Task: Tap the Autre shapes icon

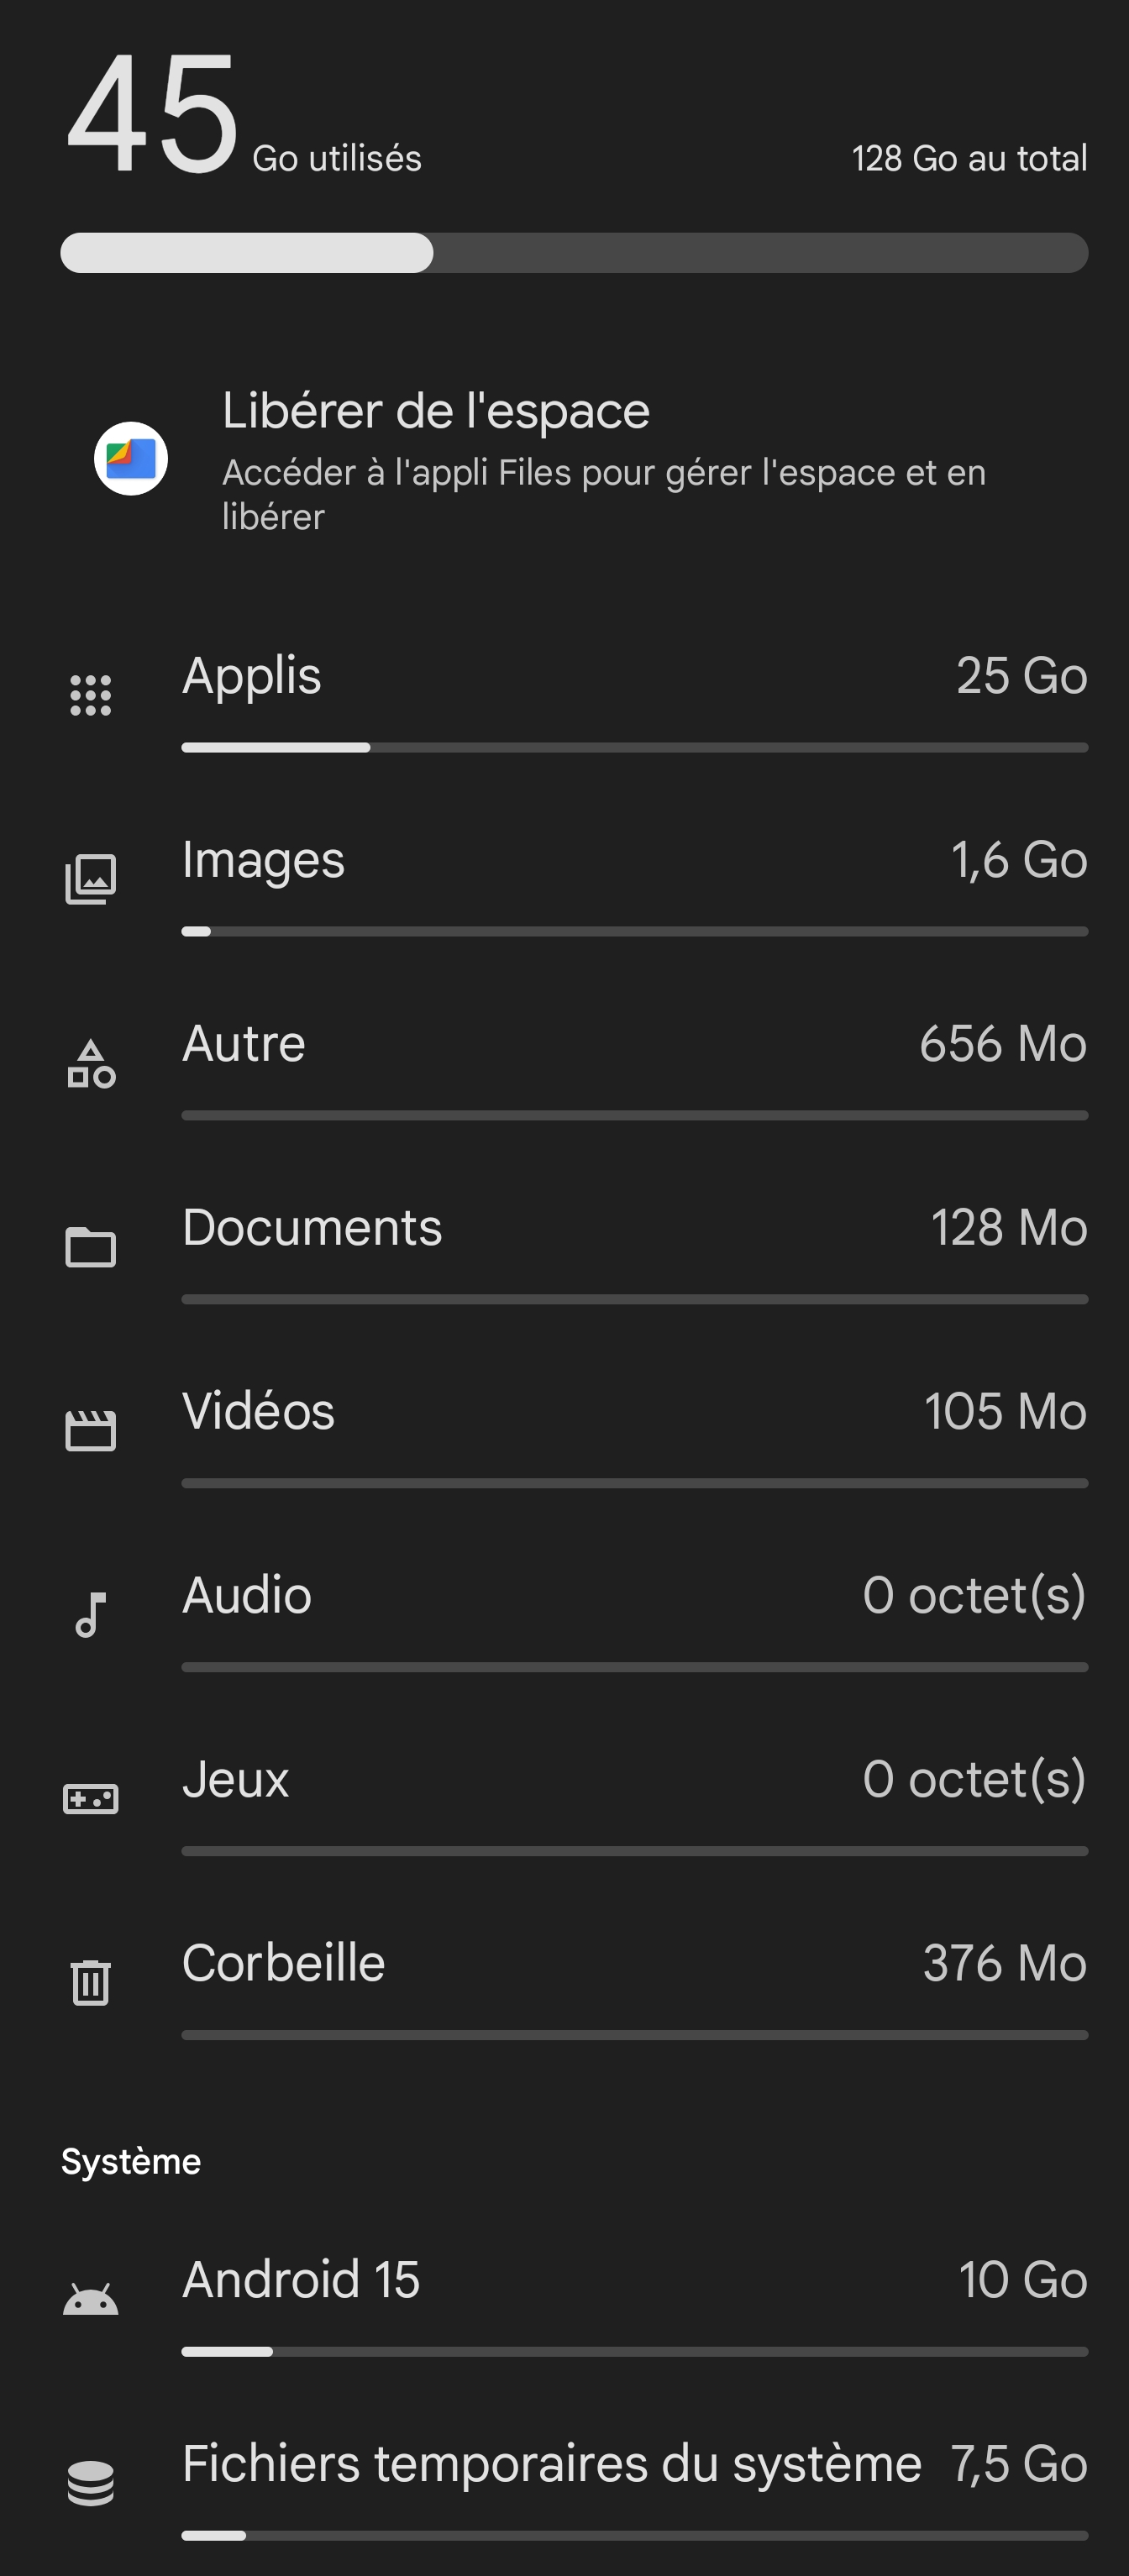Action: 91,1064
